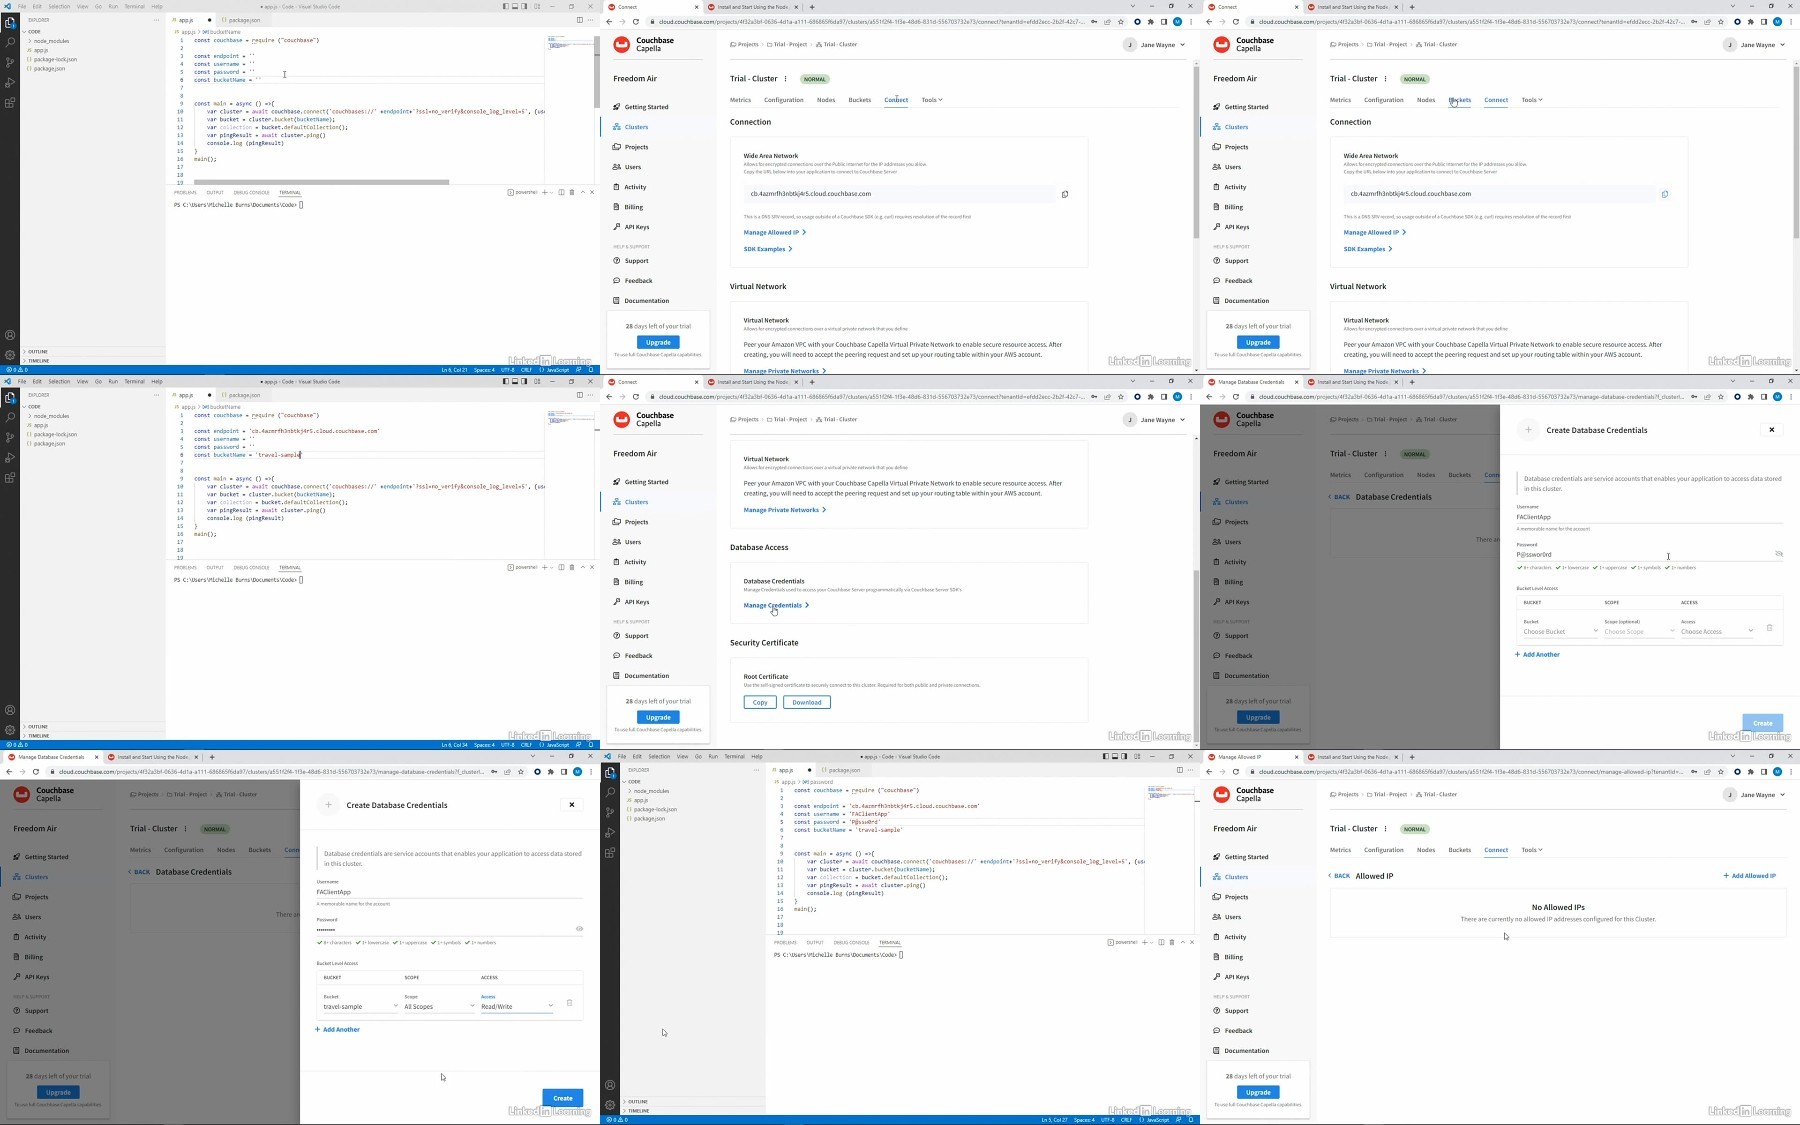
Task: Delete the Choose Bucket access row via trash icon
Action: click(x=1769, y=628)
